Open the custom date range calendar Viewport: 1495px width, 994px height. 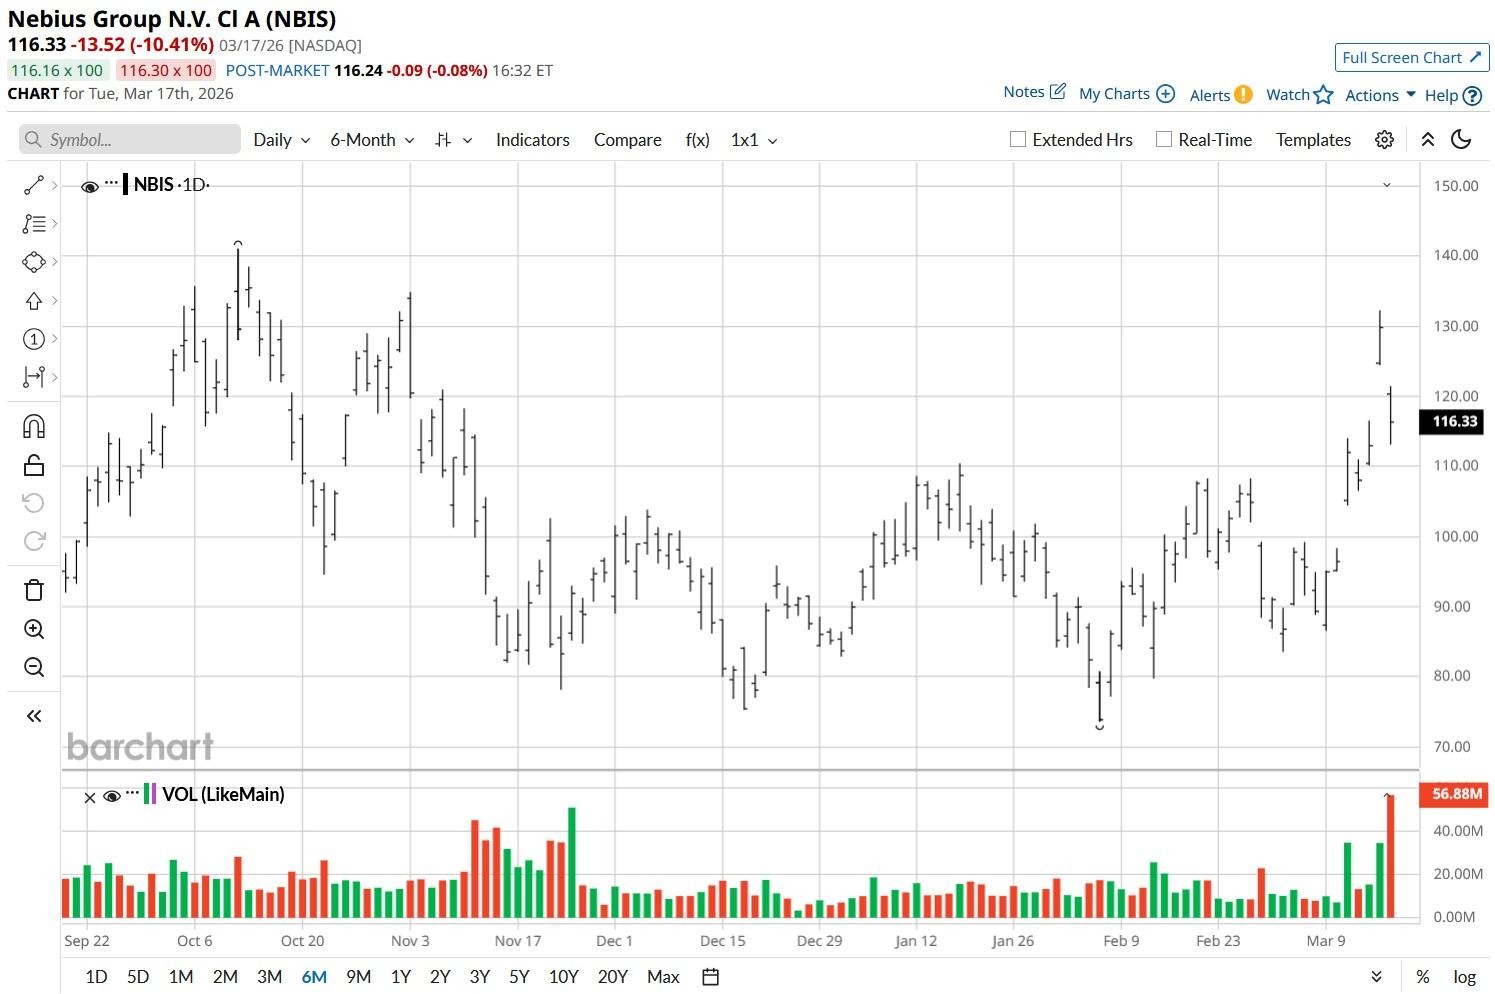711,977
